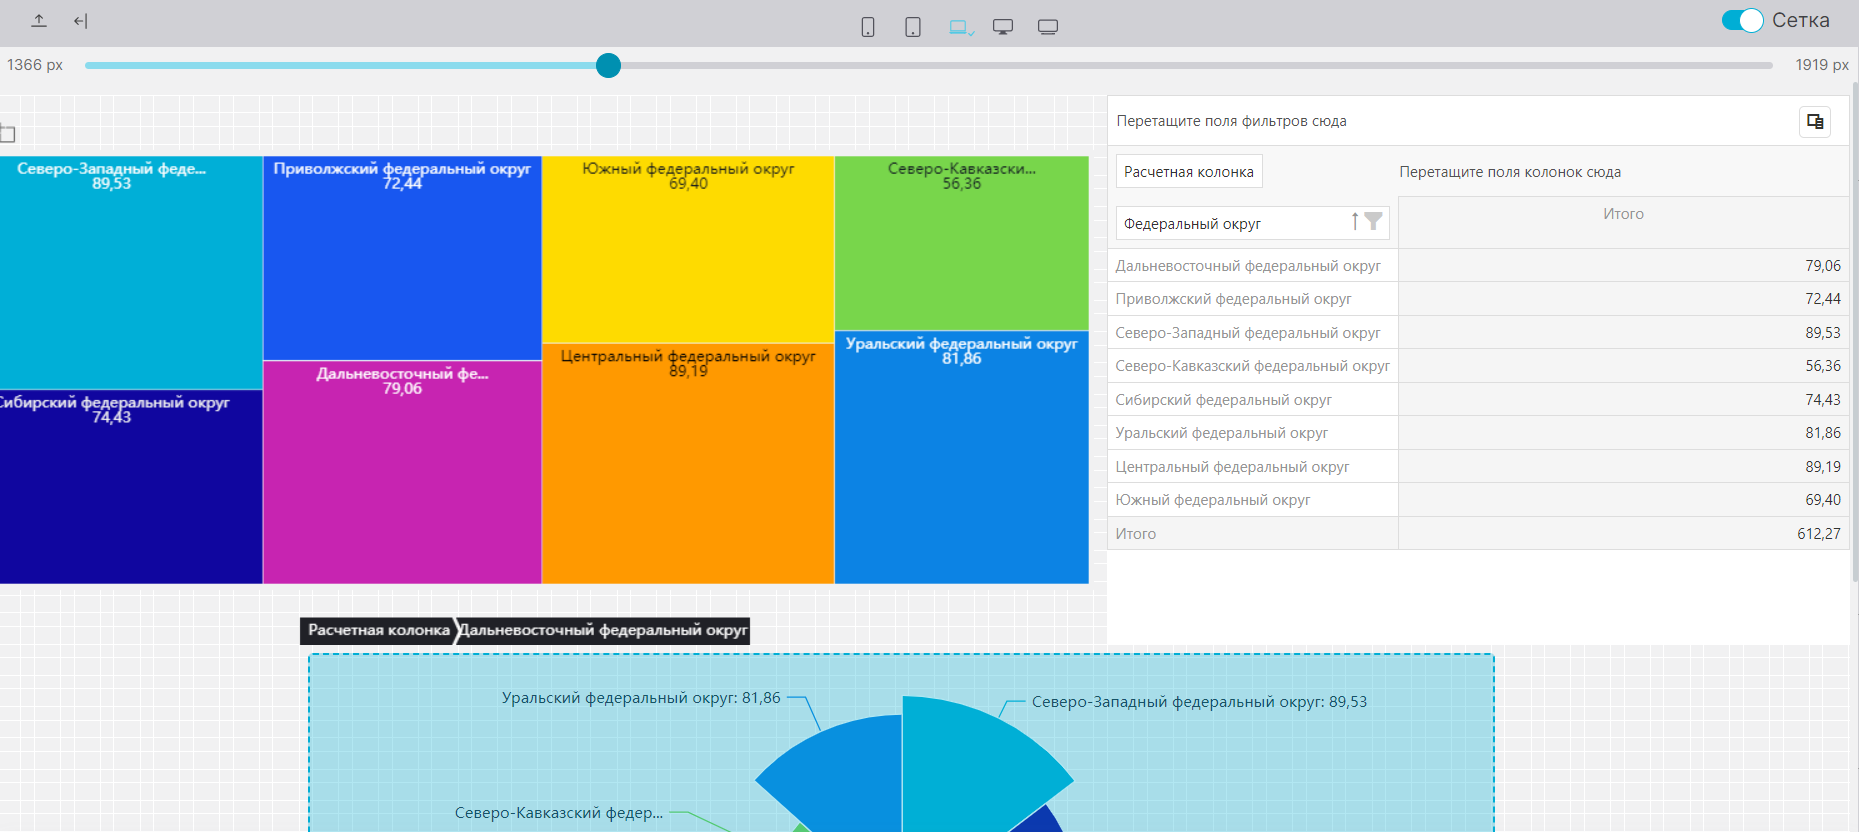Select the desktop monitor viewport icon

tap(1003, 27)
